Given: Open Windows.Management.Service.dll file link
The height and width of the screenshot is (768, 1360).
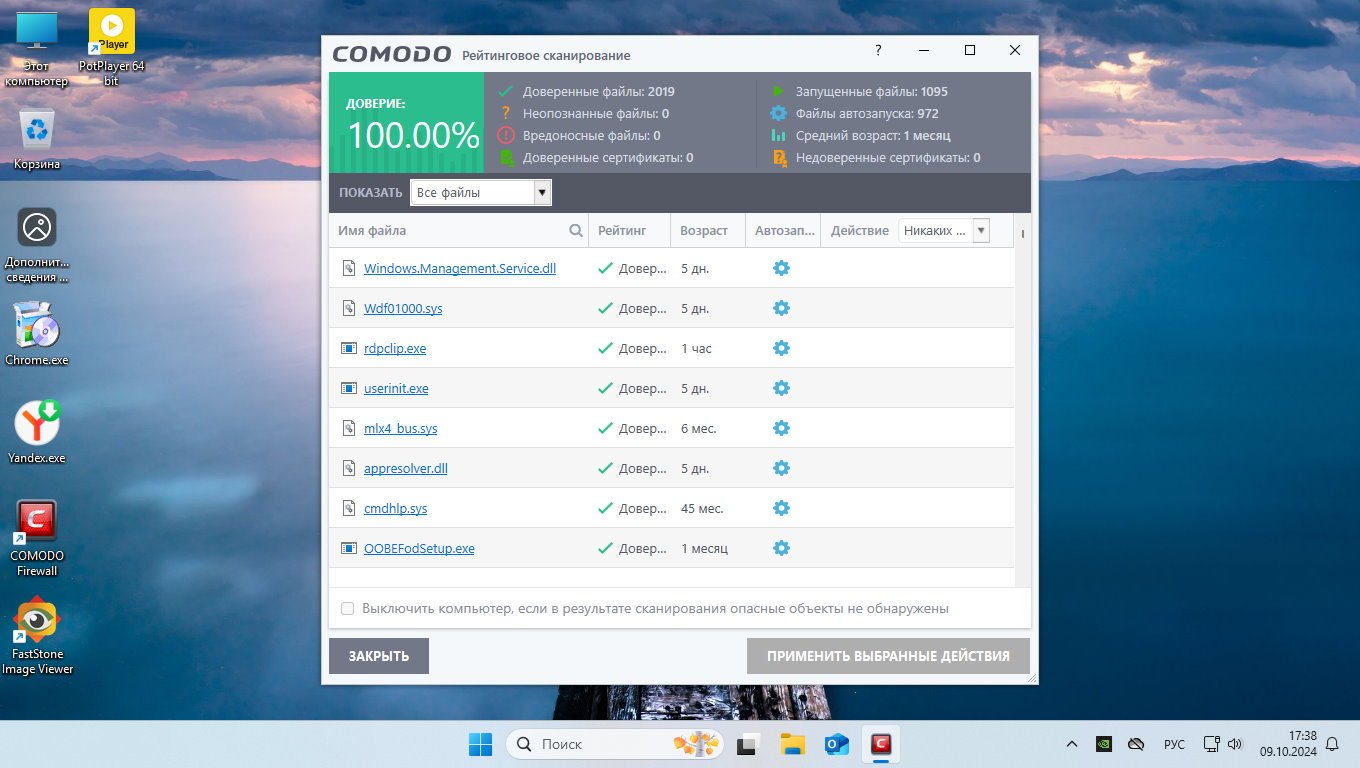Looking at the screenshot, I should (x=459, y=269).
